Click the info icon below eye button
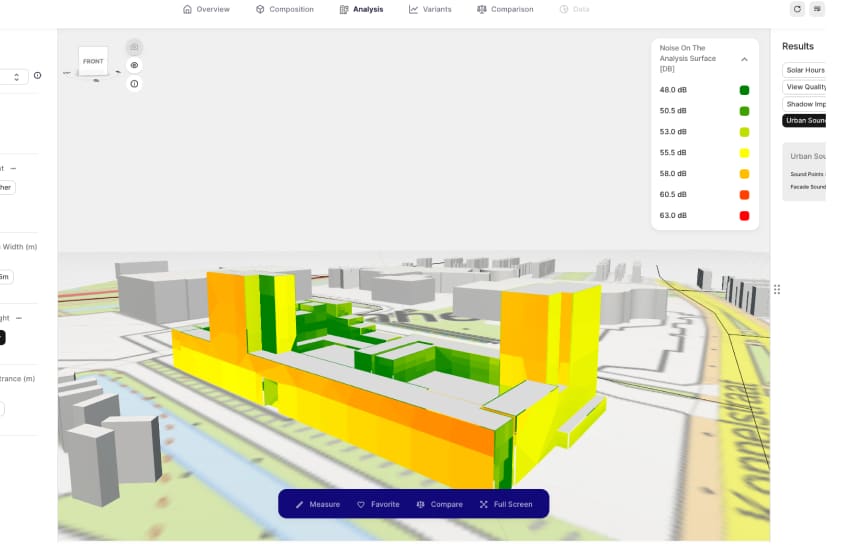 [134, 84]
